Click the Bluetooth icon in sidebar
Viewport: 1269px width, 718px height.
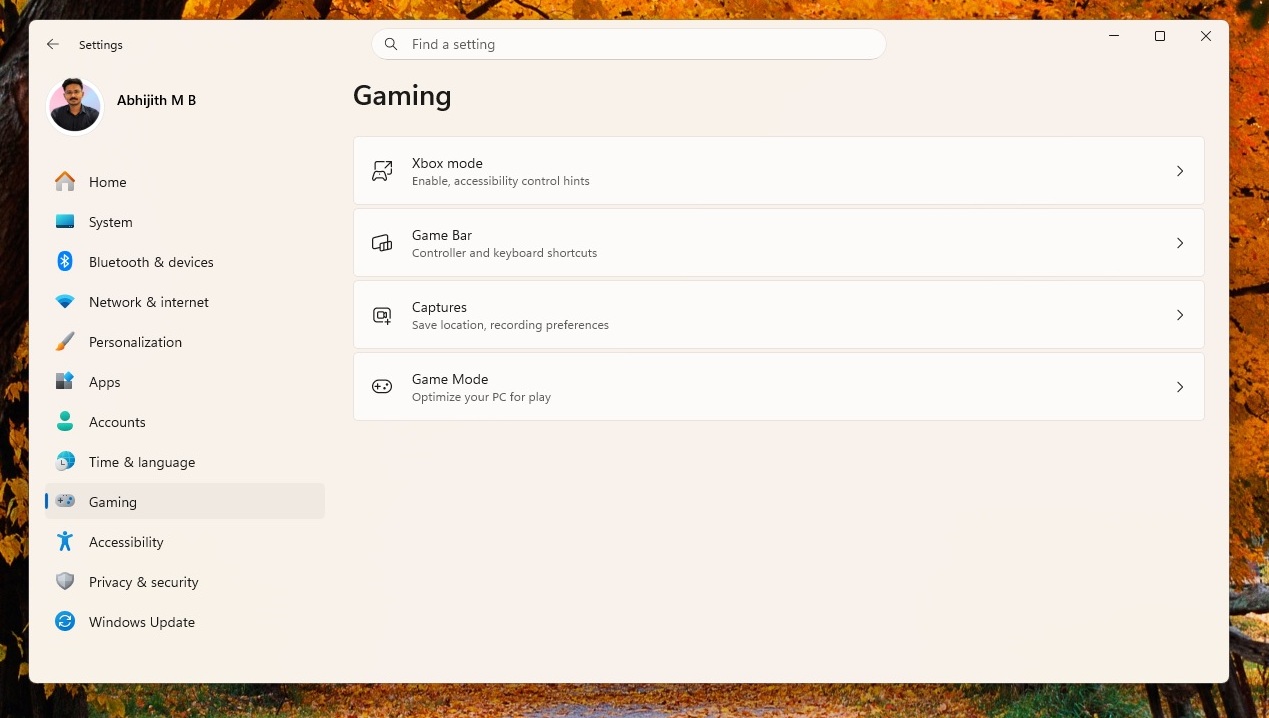pyautogui.click(x=65, y=262)
